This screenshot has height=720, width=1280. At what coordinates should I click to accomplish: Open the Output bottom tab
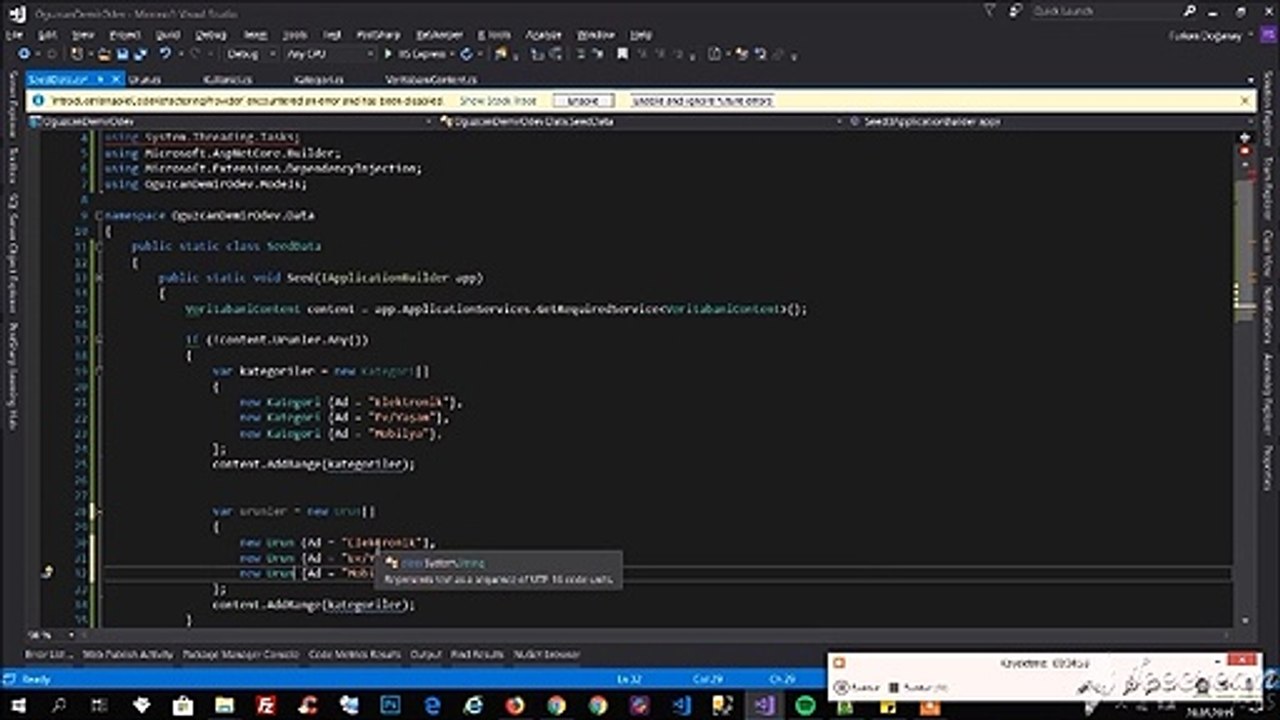426,654
